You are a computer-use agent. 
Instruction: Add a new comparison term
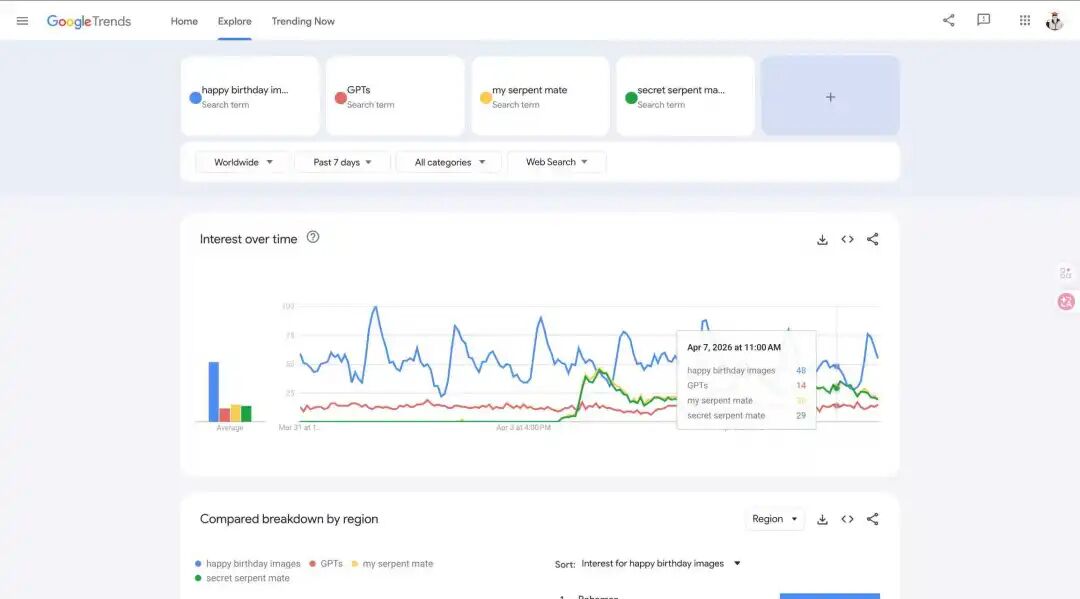[x=830, y=96]
